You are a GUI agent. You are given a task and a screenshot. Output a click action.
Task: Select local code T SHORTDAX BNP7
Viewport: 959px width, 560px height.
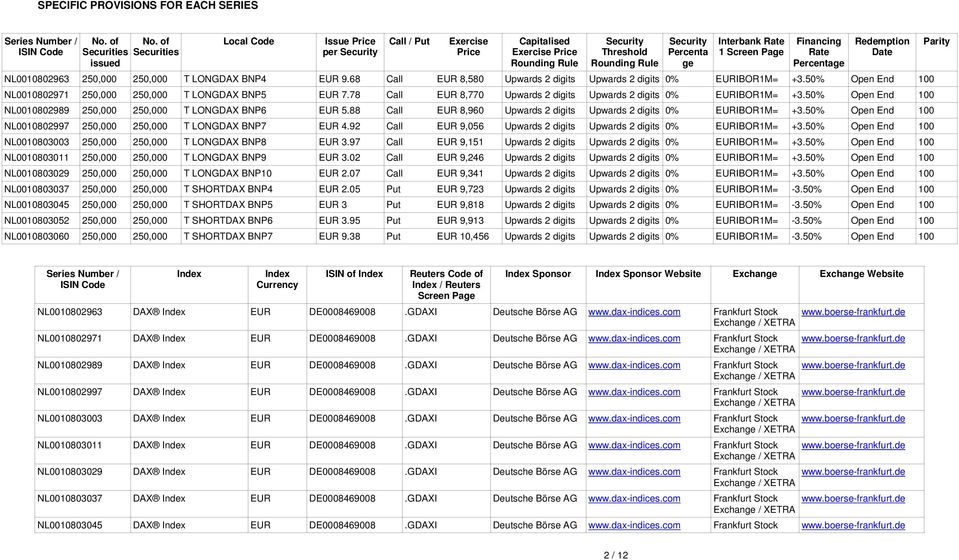228,237
